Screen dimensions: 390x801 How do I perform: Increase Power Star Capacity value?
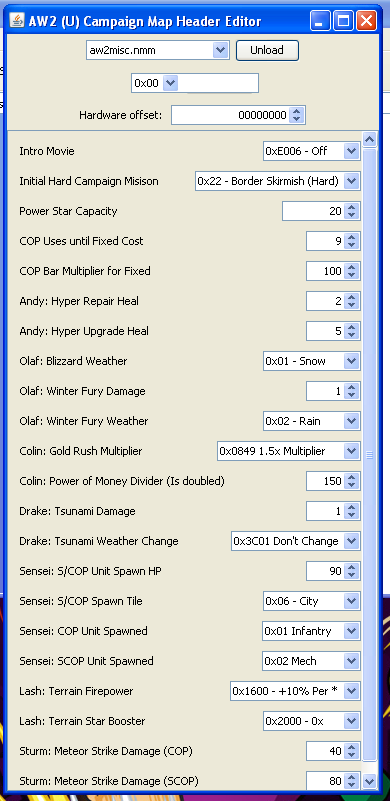tap(351, 207)
